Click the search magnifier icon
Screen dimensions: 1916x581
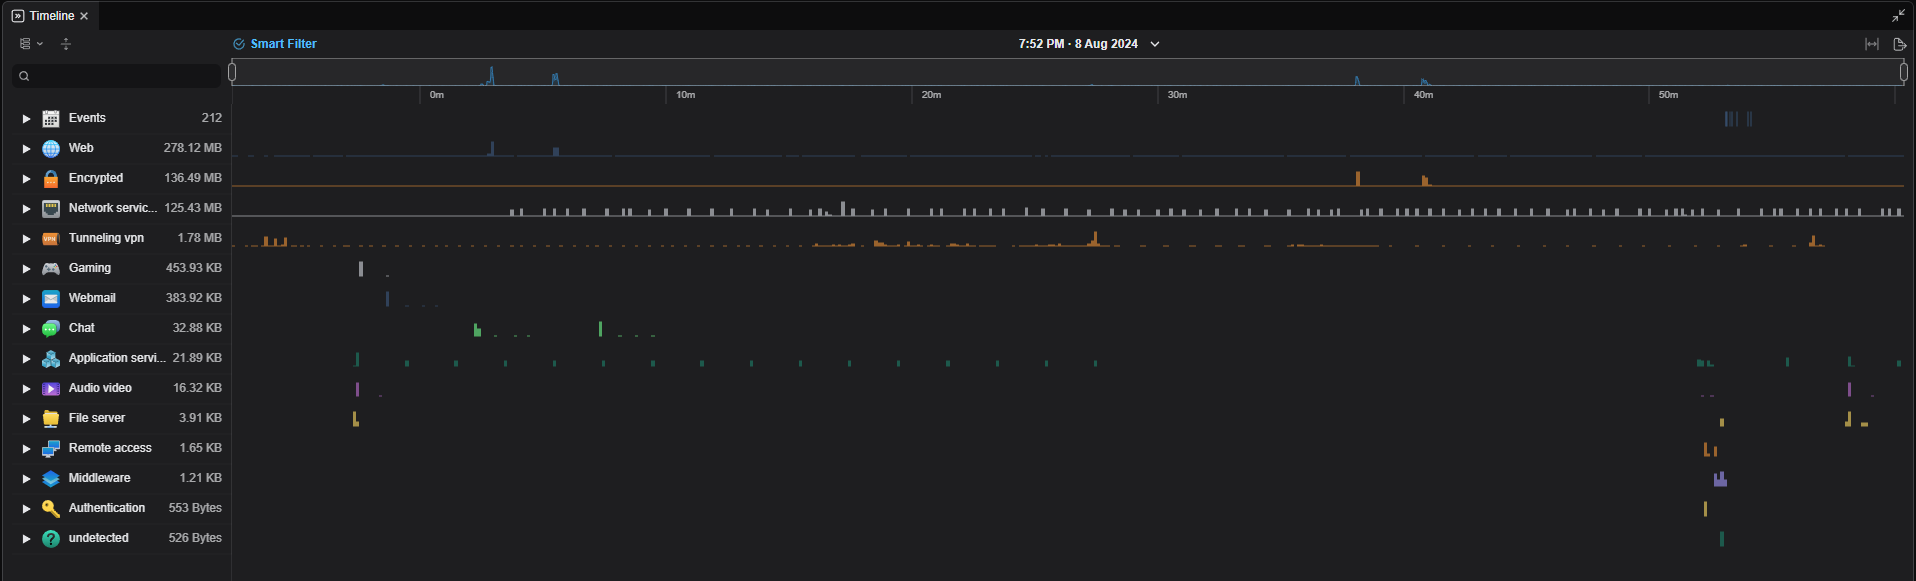[24, 76]
